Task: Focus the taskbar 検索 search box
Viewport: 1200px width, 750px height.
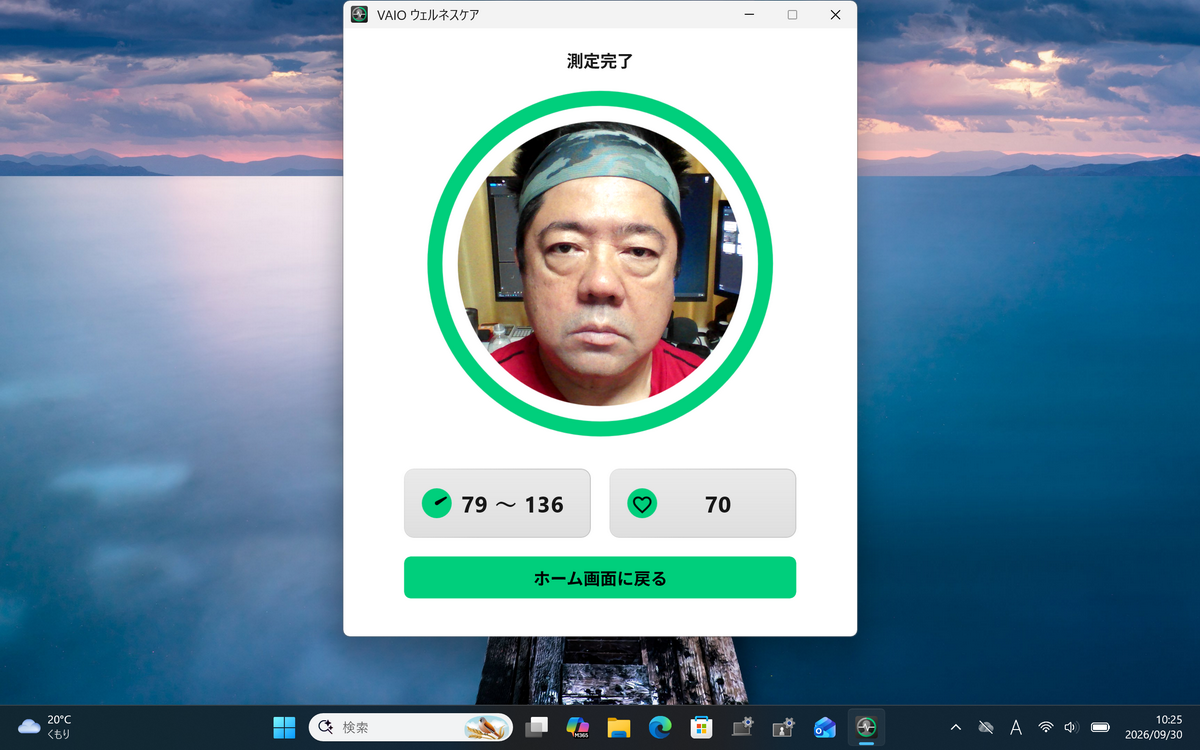Action: tap(411, 727)
